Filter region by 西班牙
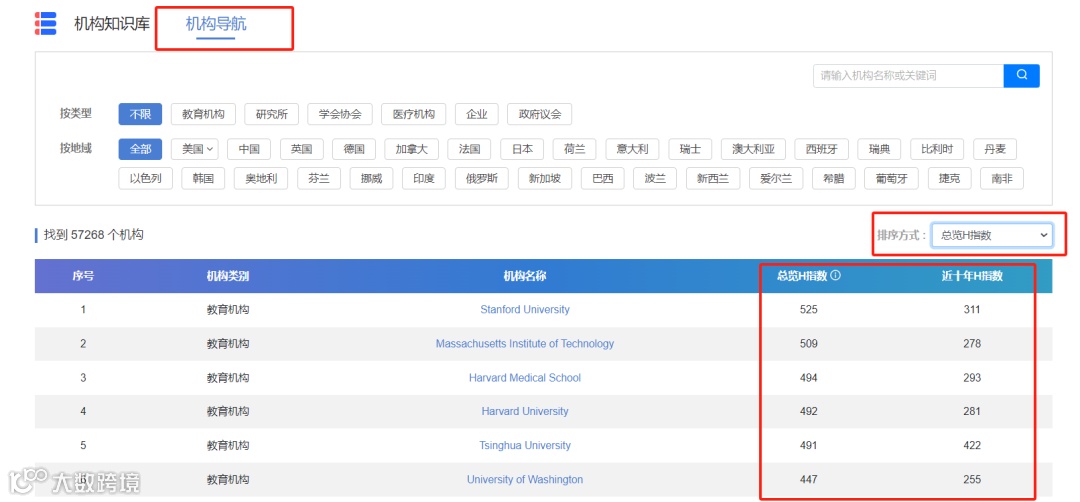The image size is (1080, 502). pos(822,149)
